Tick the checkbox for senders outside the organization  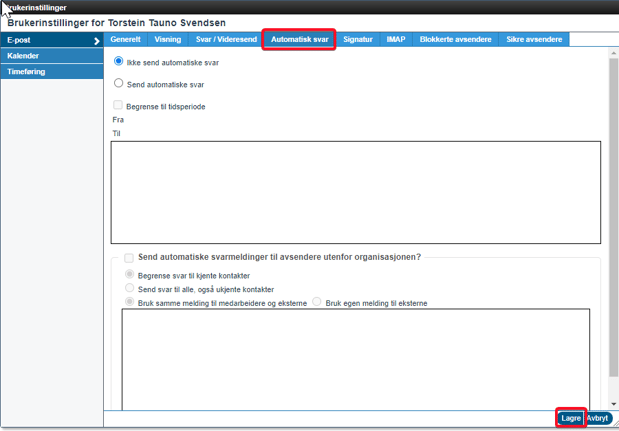pyautogui.click(x=129, y=258)
